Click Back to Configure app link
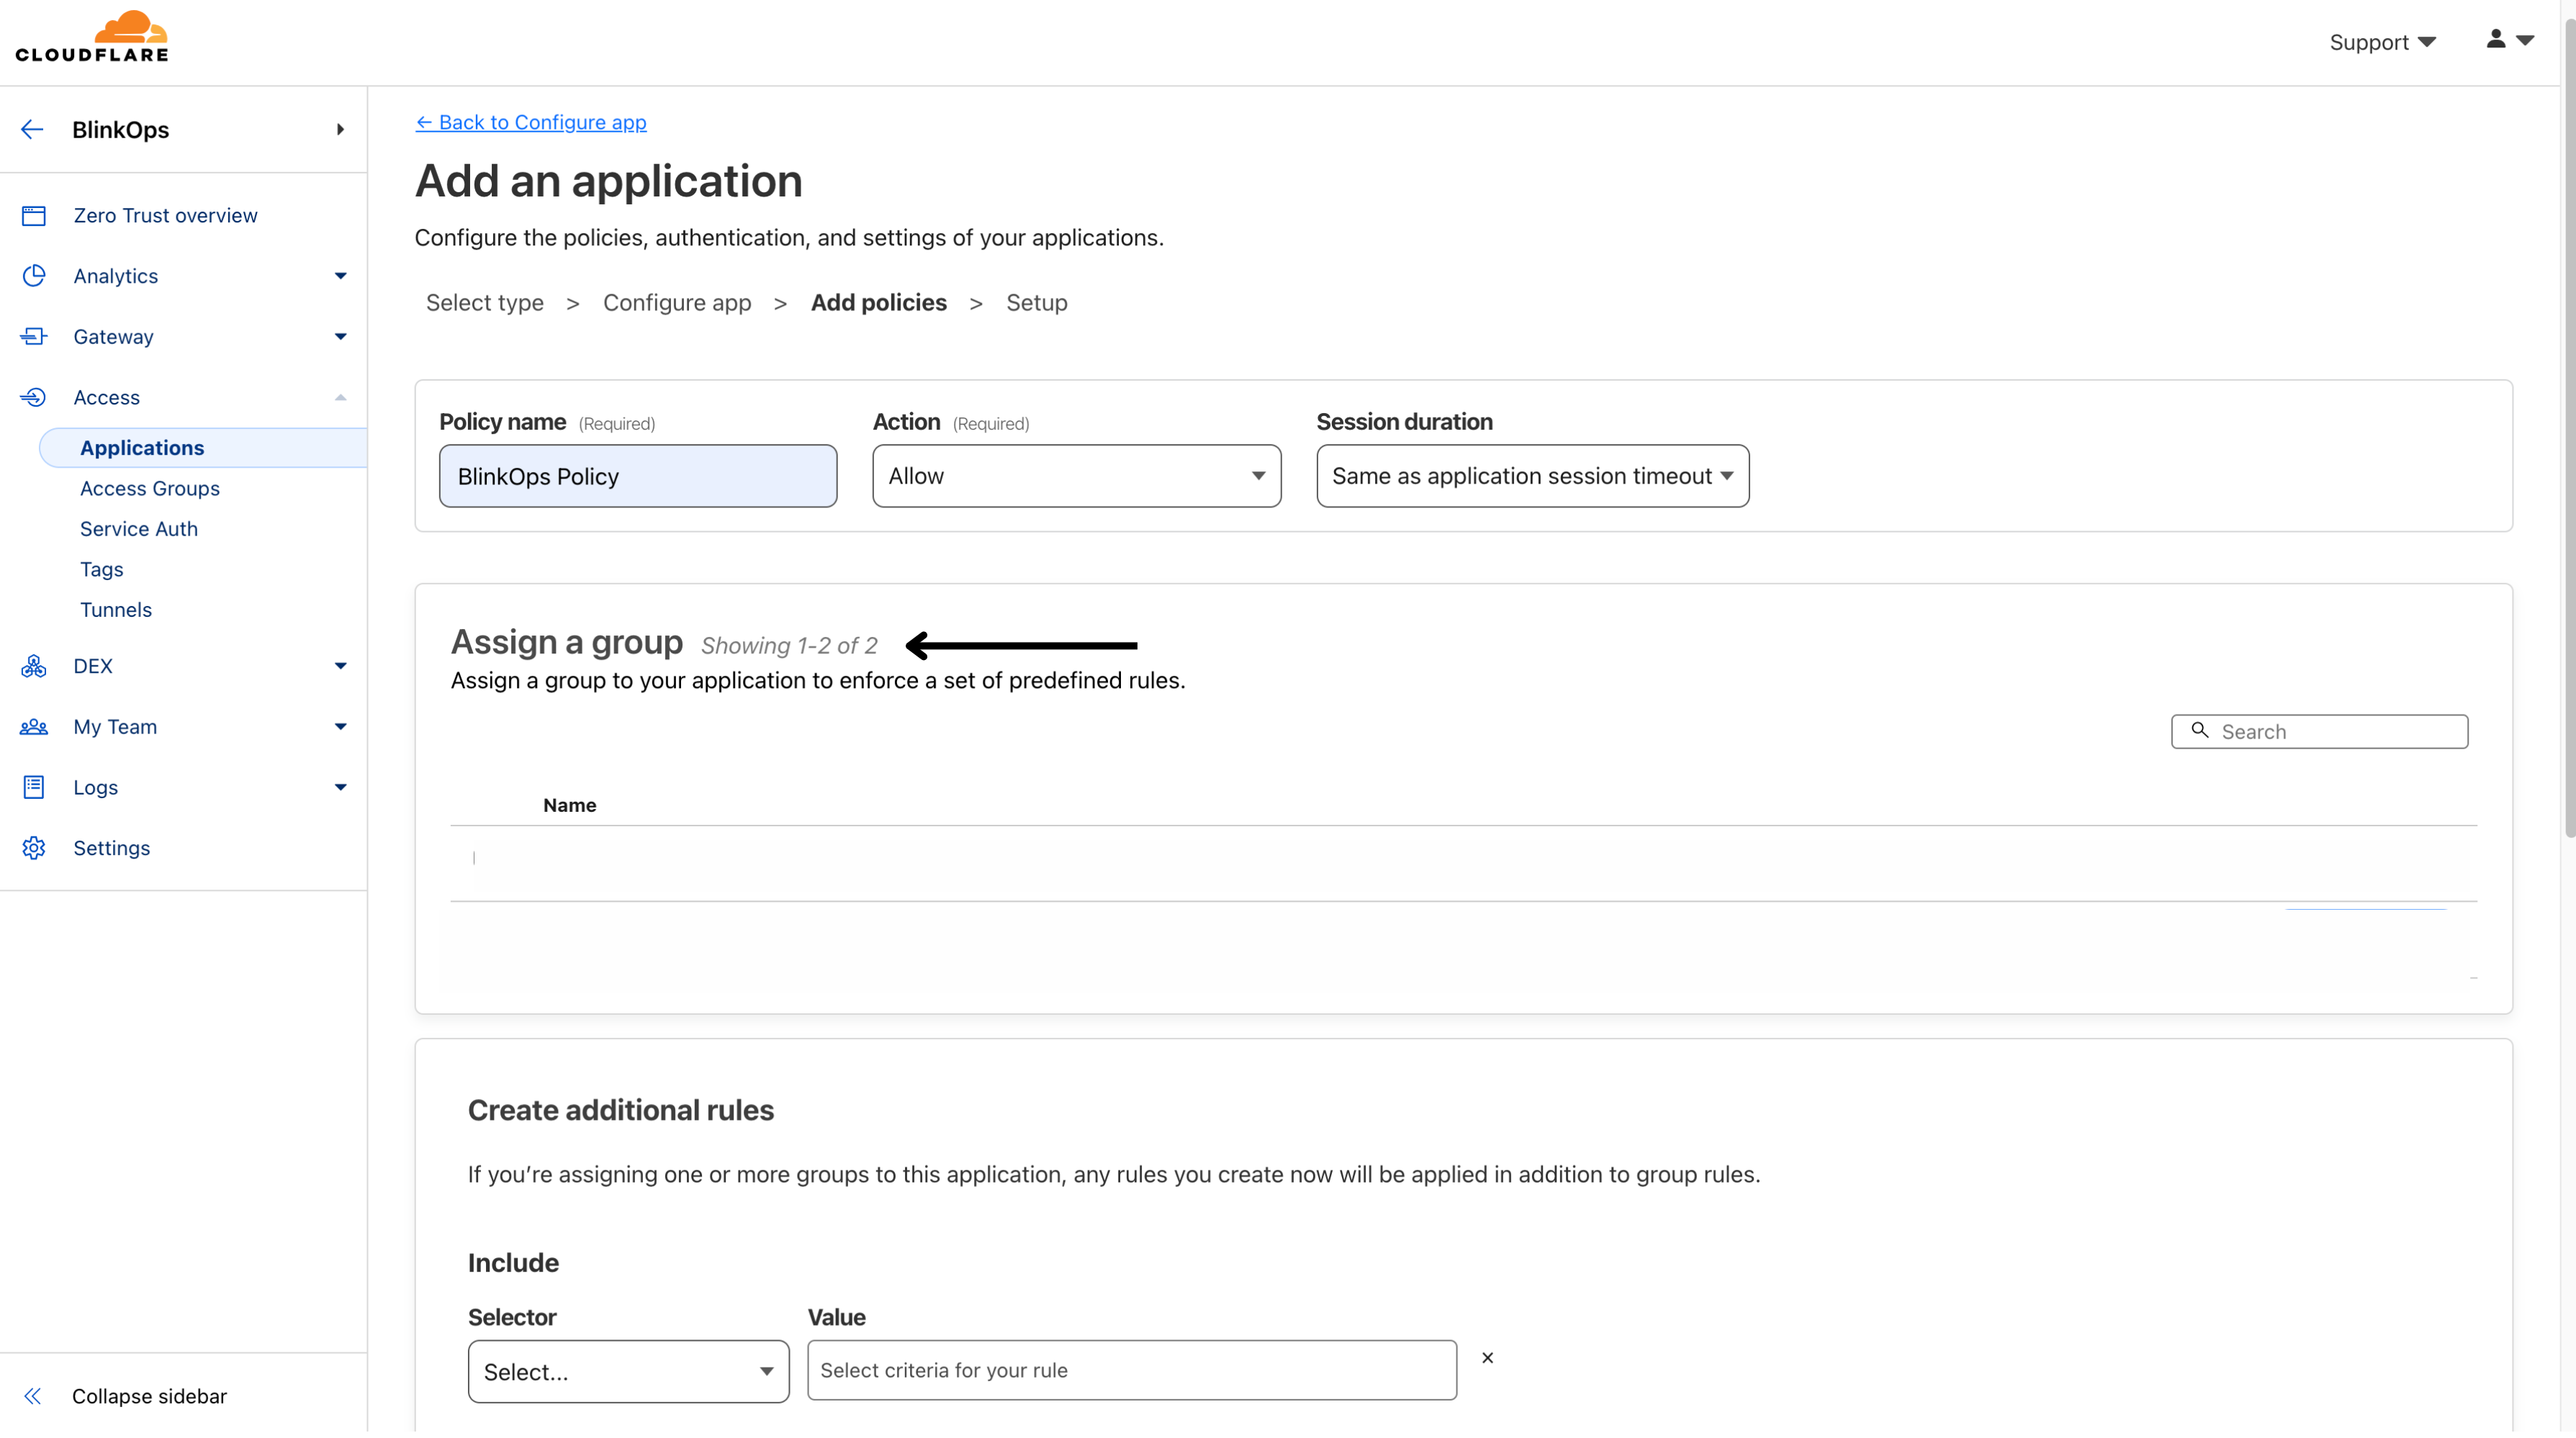Viewport: 2576px width, 1438px height. [533, 122]
